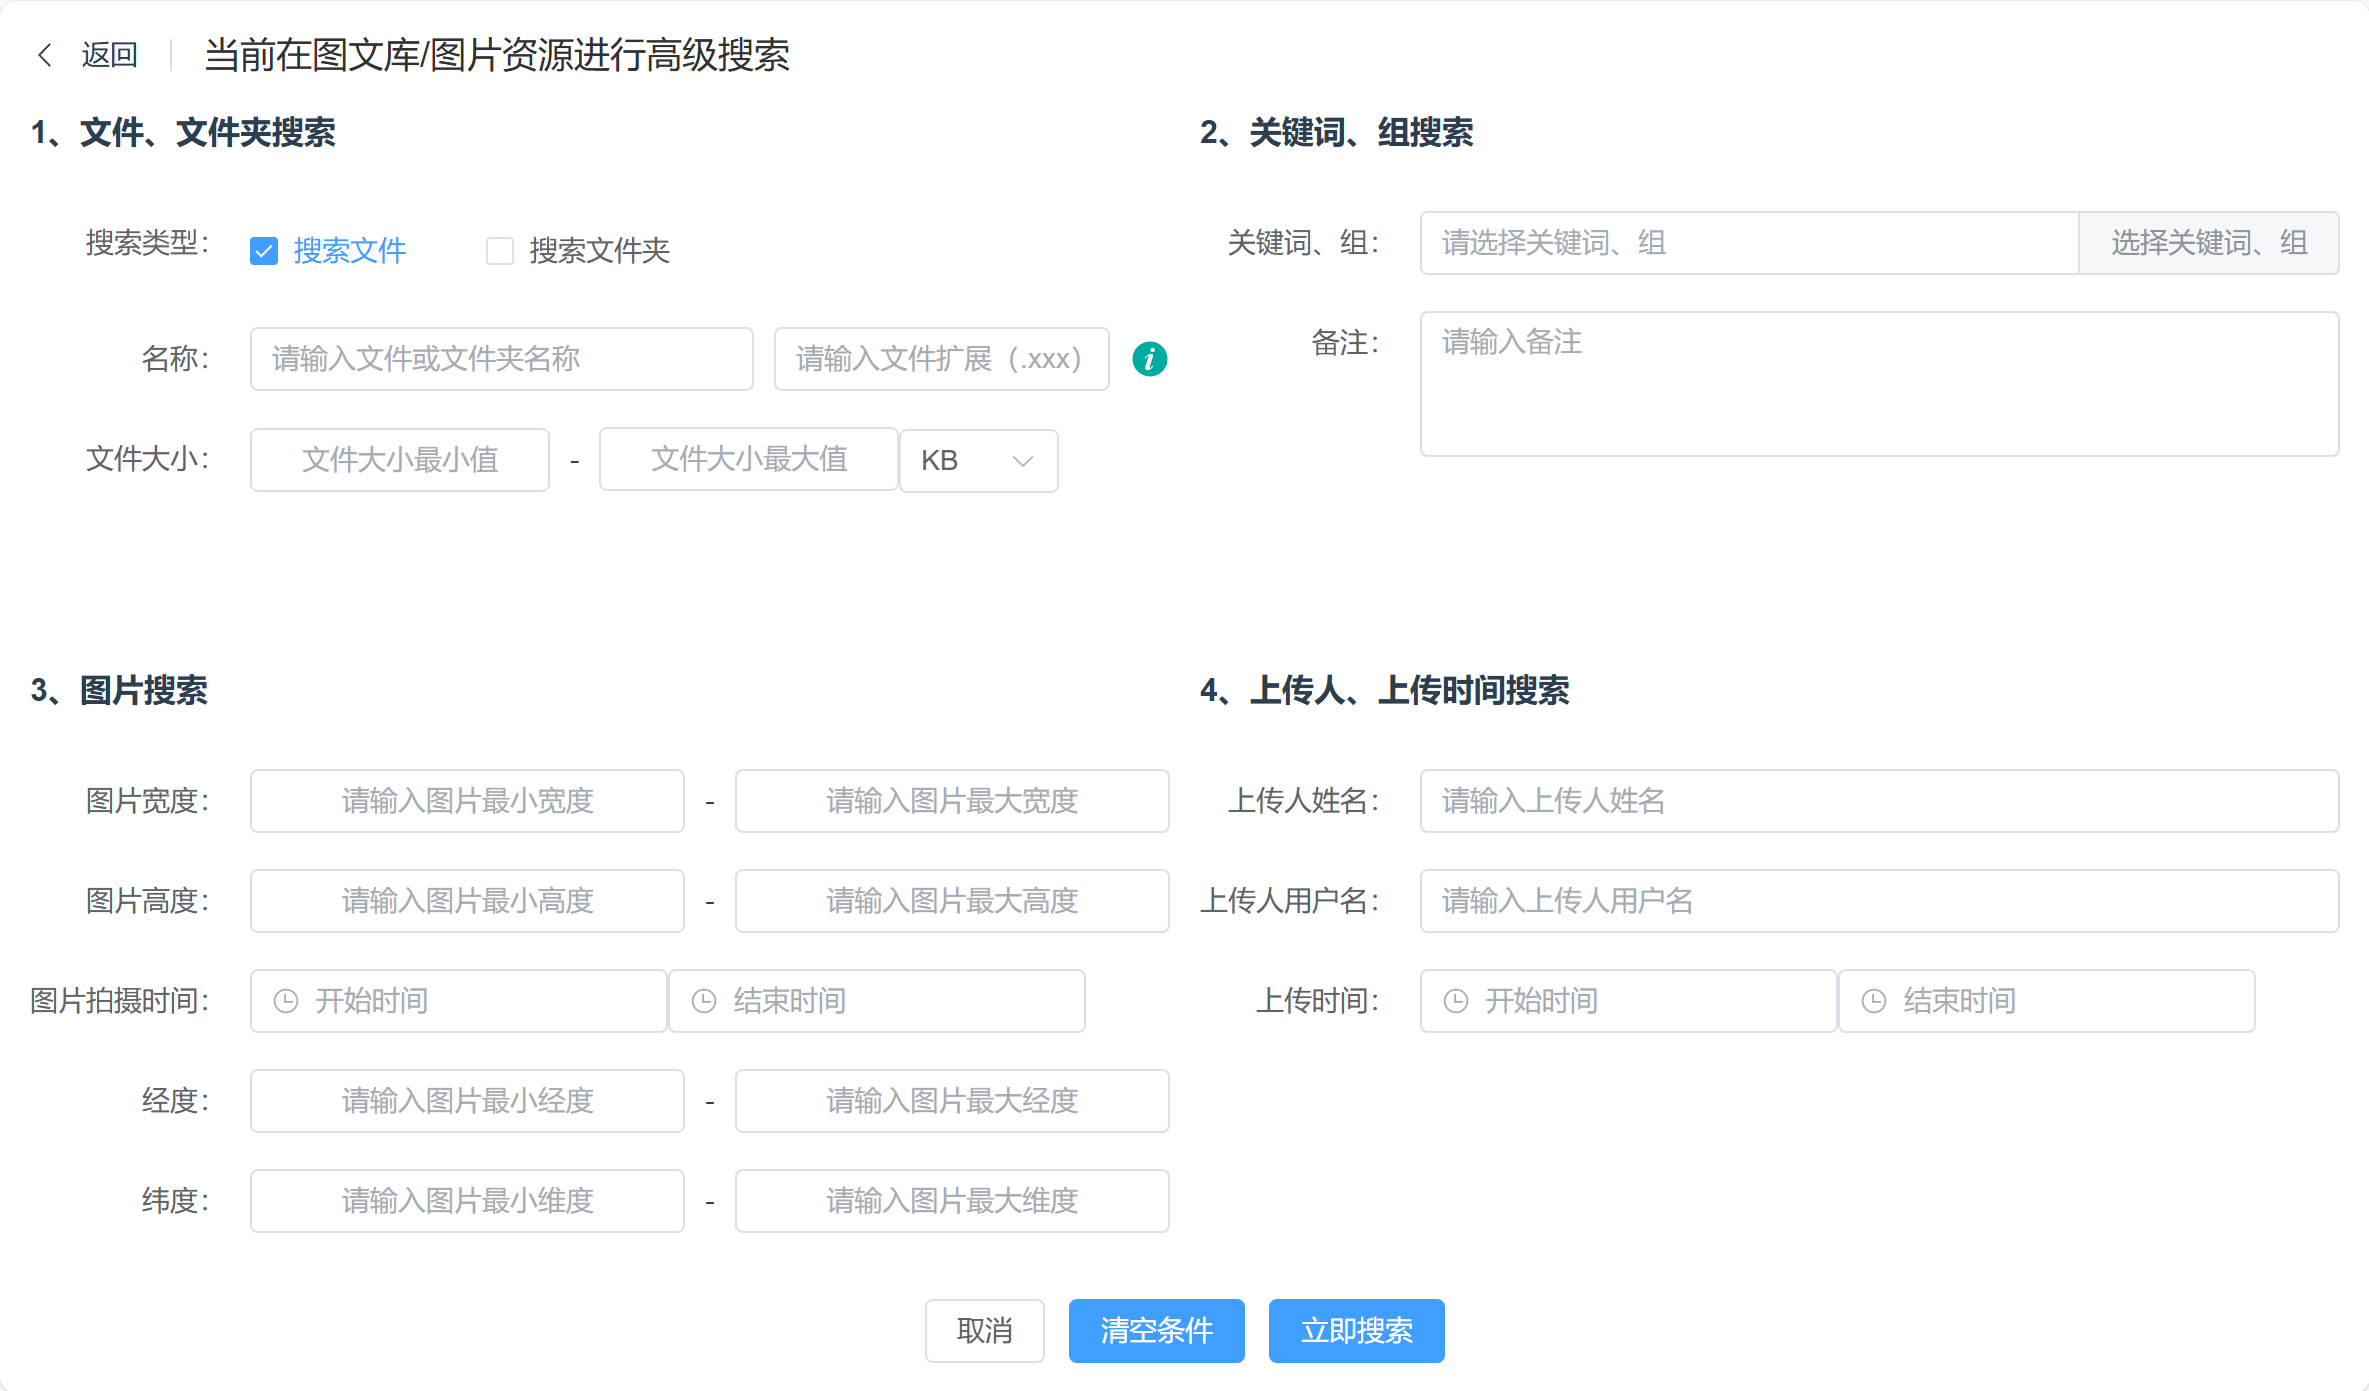
Task: Enable the 搜索文件夹 checkbox
Action: pos(500,251)
